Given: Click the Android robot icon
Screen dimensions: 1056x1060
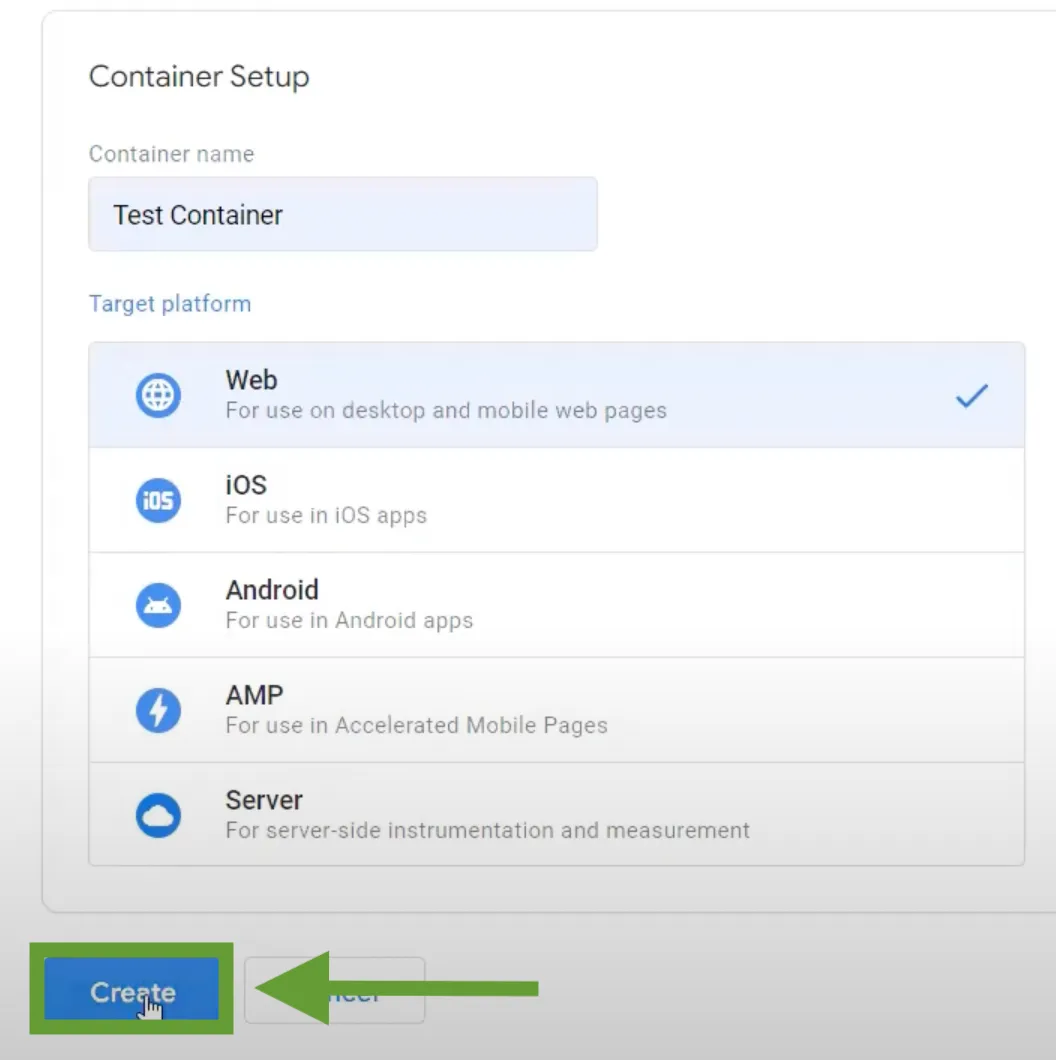Looking at the screenshot, I should pyautogui.click(x=158, y=605).
